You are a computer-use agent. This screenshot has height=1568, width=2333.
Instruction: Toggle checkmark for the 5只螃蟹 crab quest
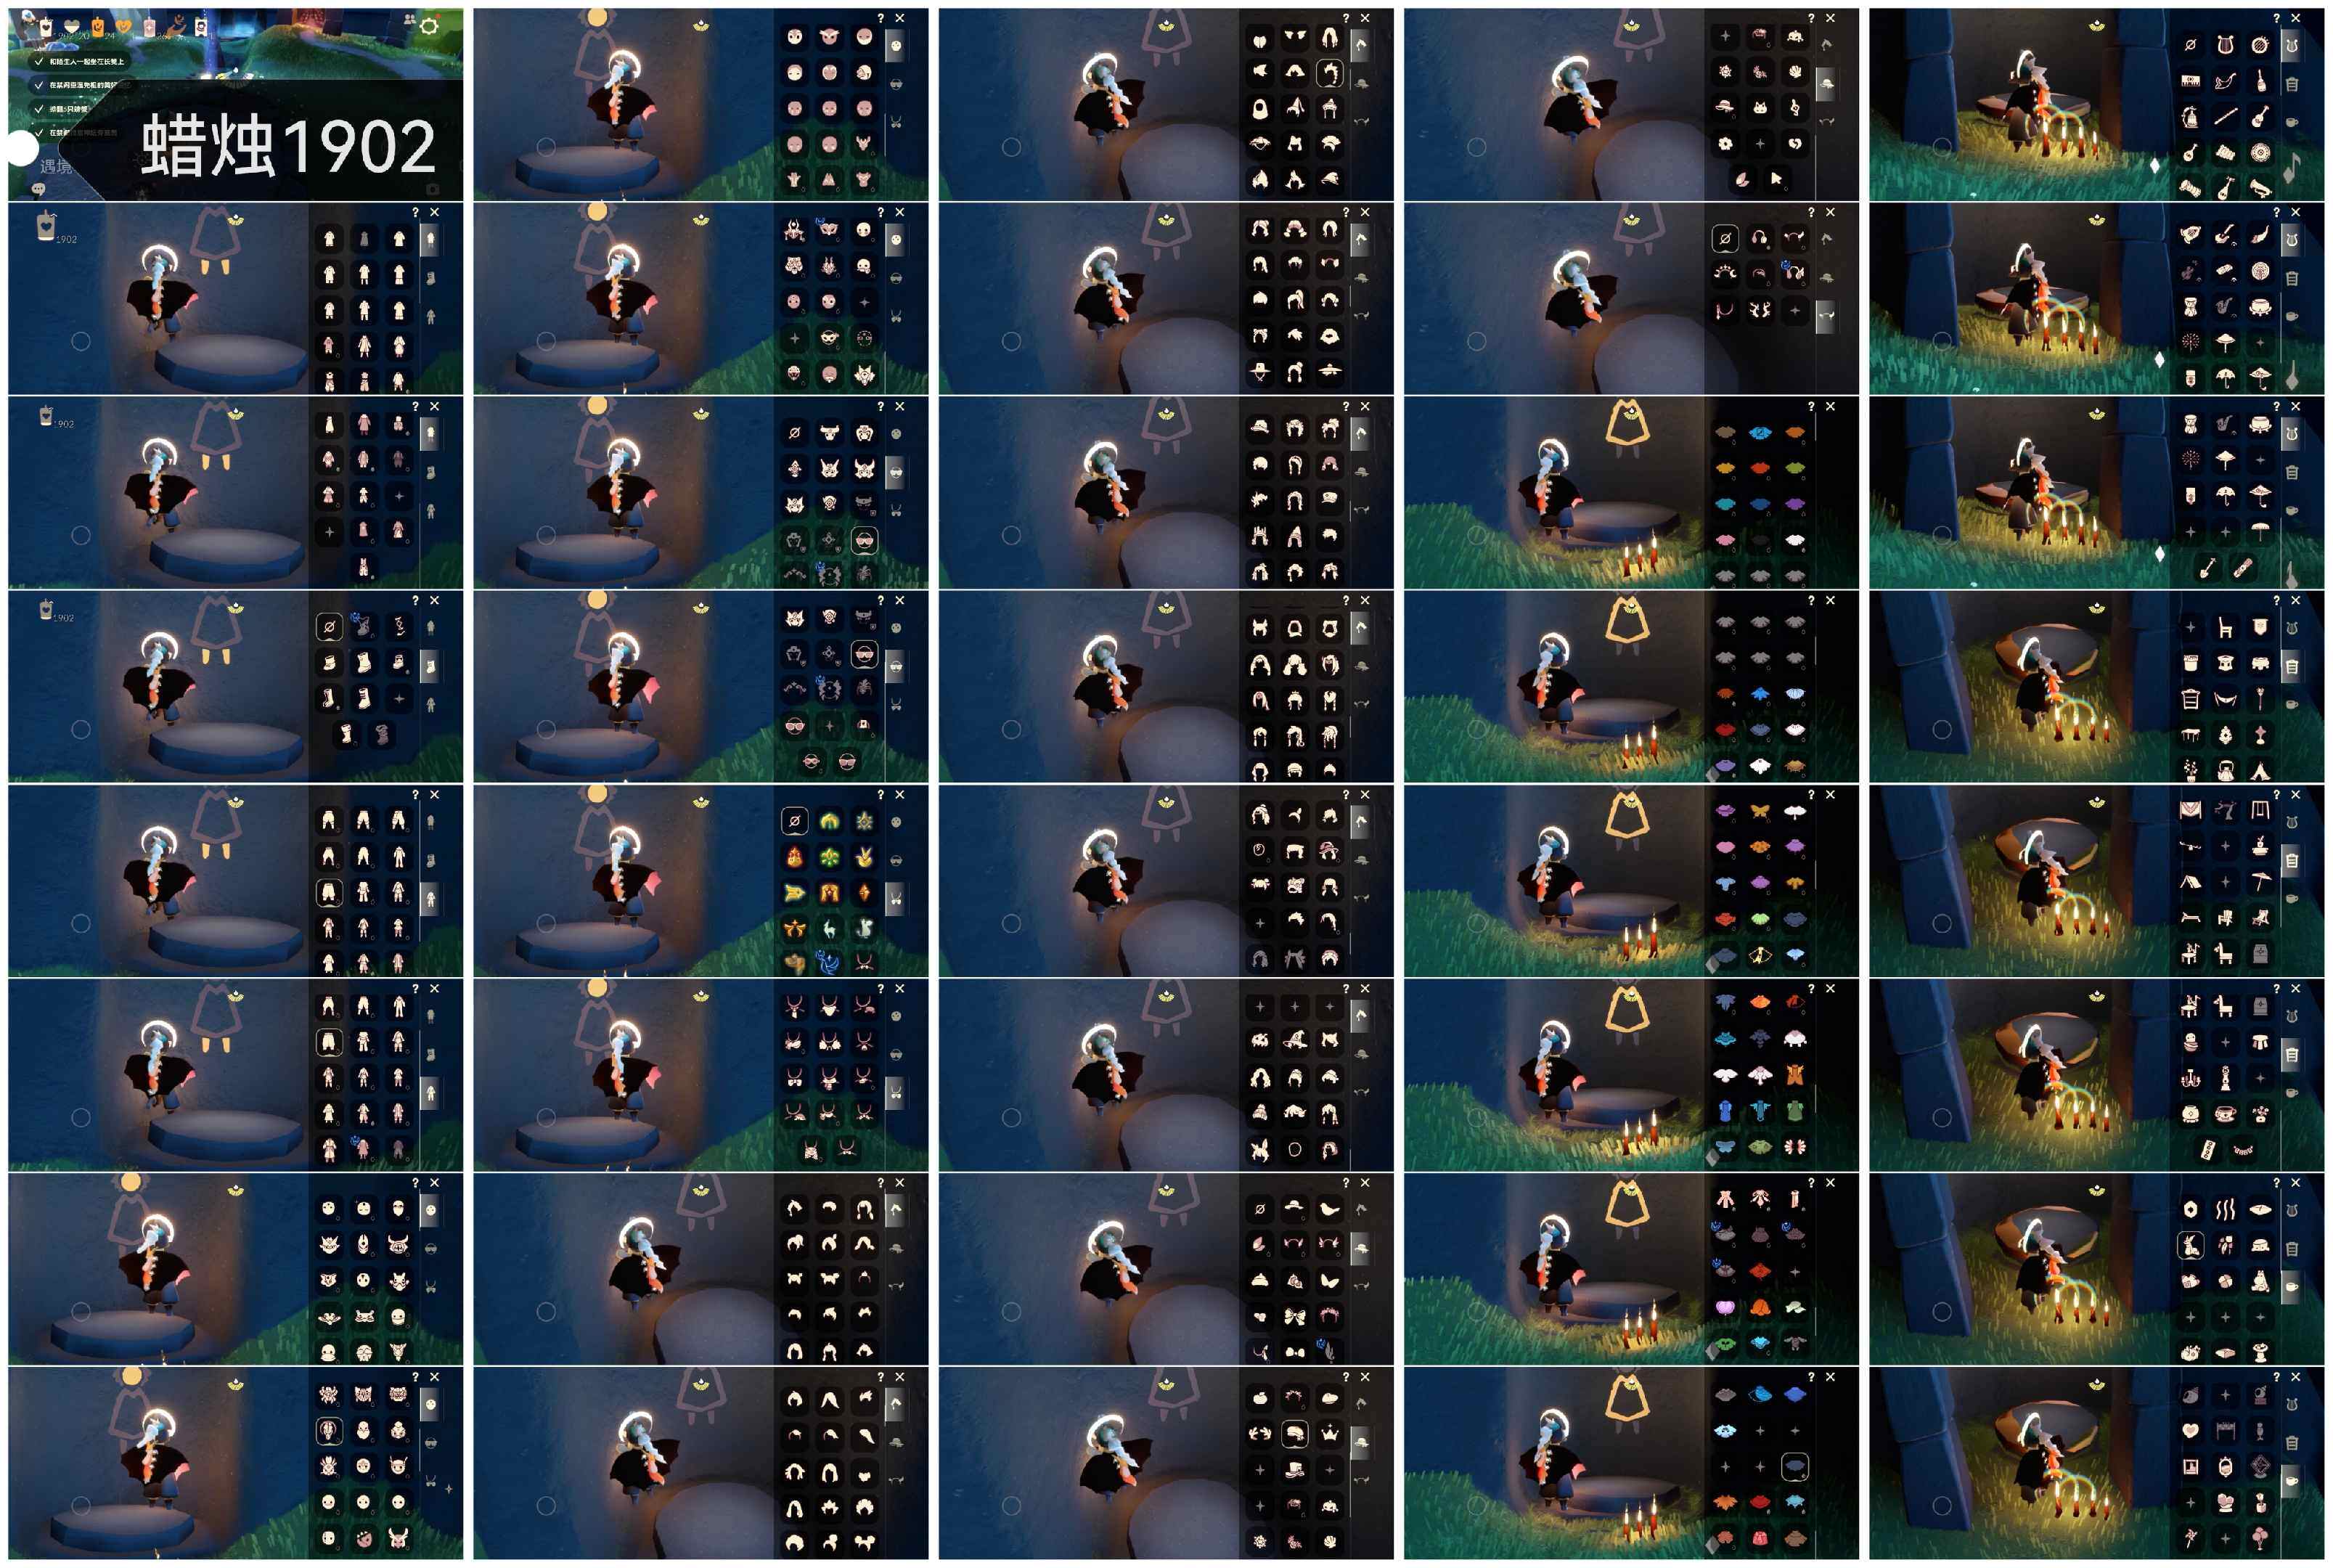tap(38, 109)
